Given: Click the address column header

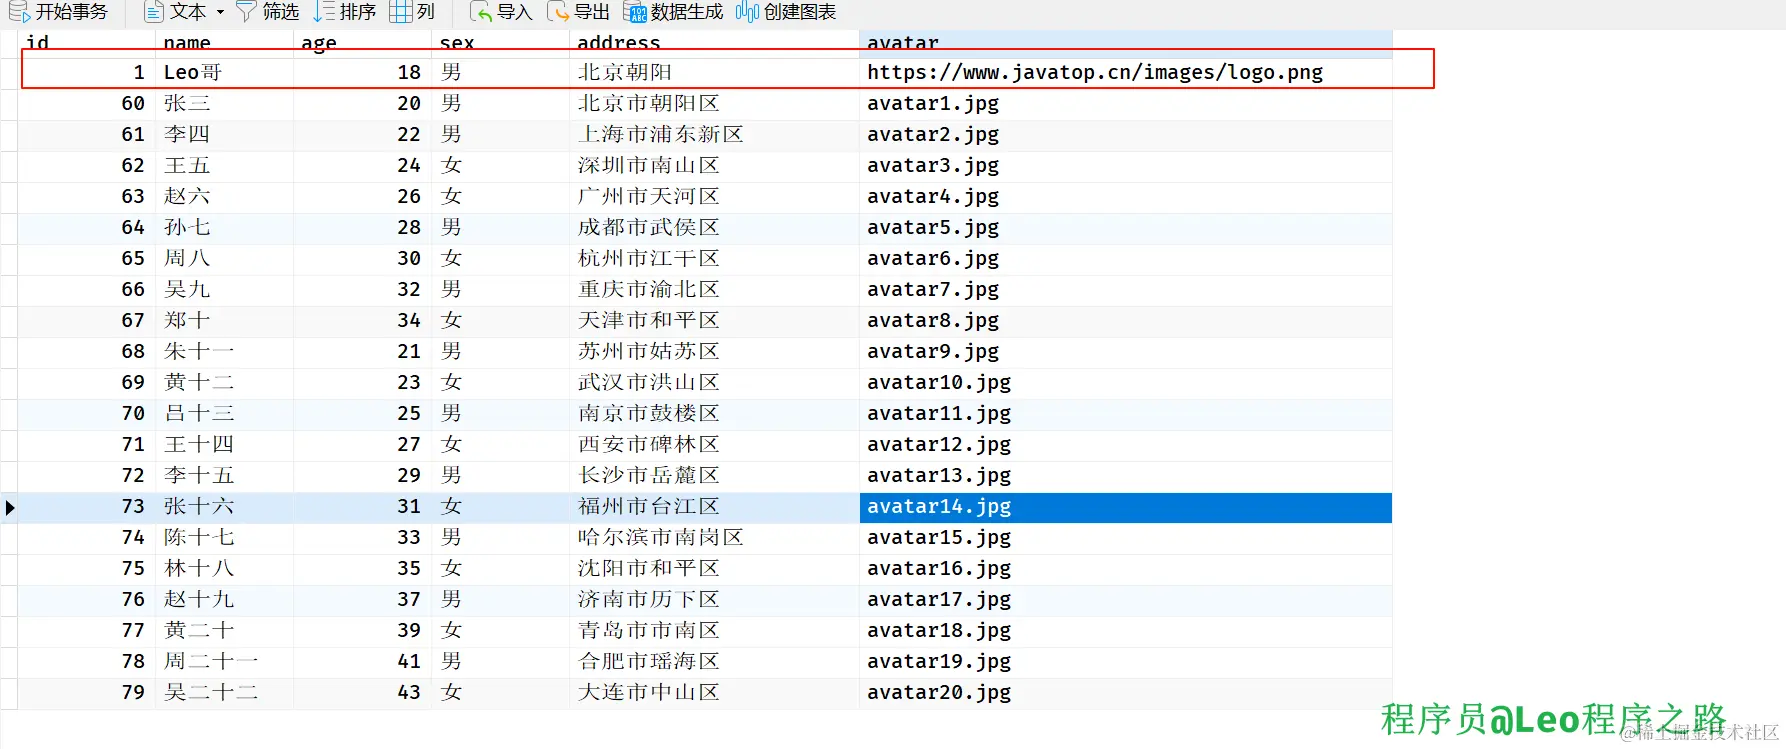Looking at the screenshot, I should point(714,42).
